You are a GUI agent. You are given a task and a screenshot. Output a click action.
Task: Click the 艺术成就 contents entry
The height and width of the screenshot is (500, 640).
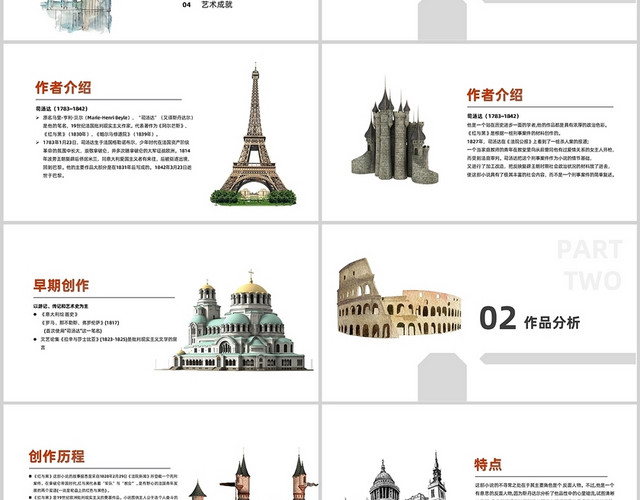(x=217, y=5)
